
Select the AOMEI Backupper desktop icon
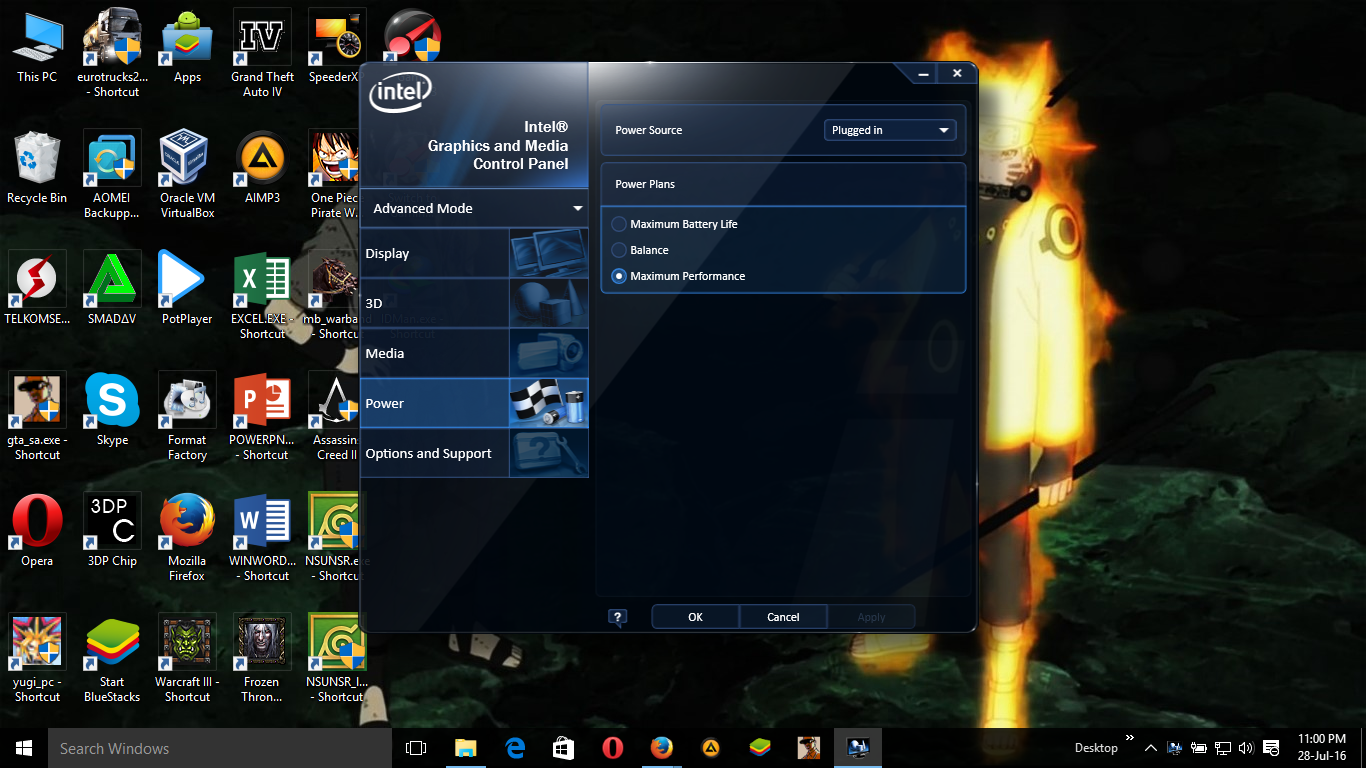coord(112,174)
